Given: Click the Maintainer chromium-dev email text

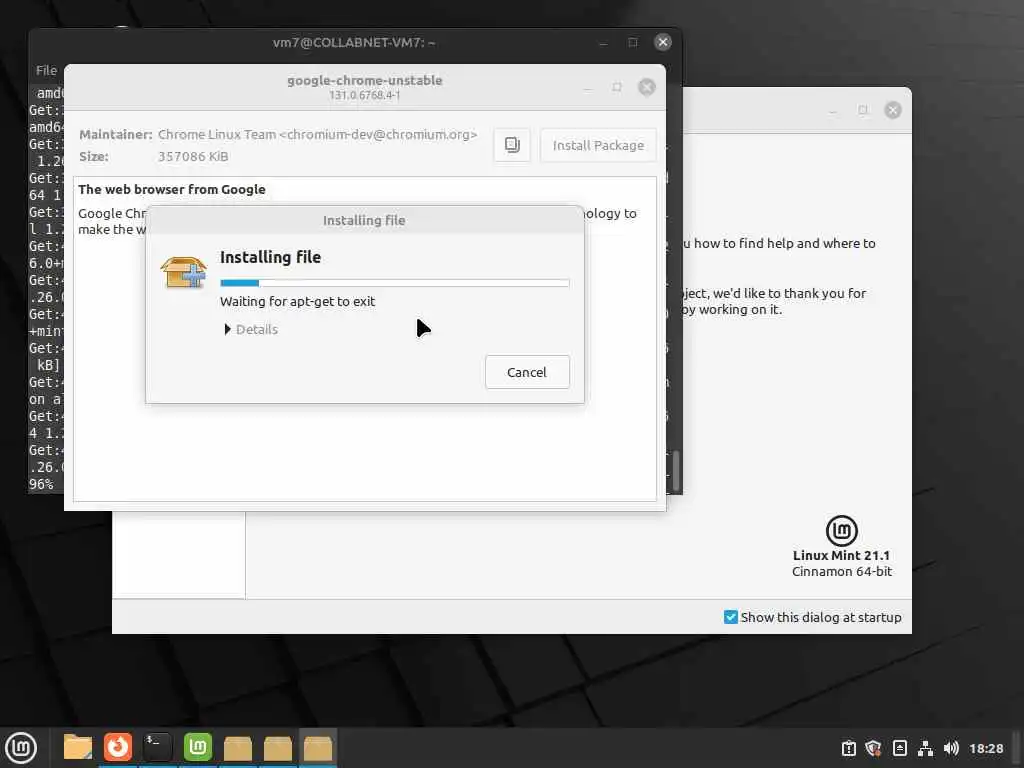Looking at the screenshot, I should (317, 135).
